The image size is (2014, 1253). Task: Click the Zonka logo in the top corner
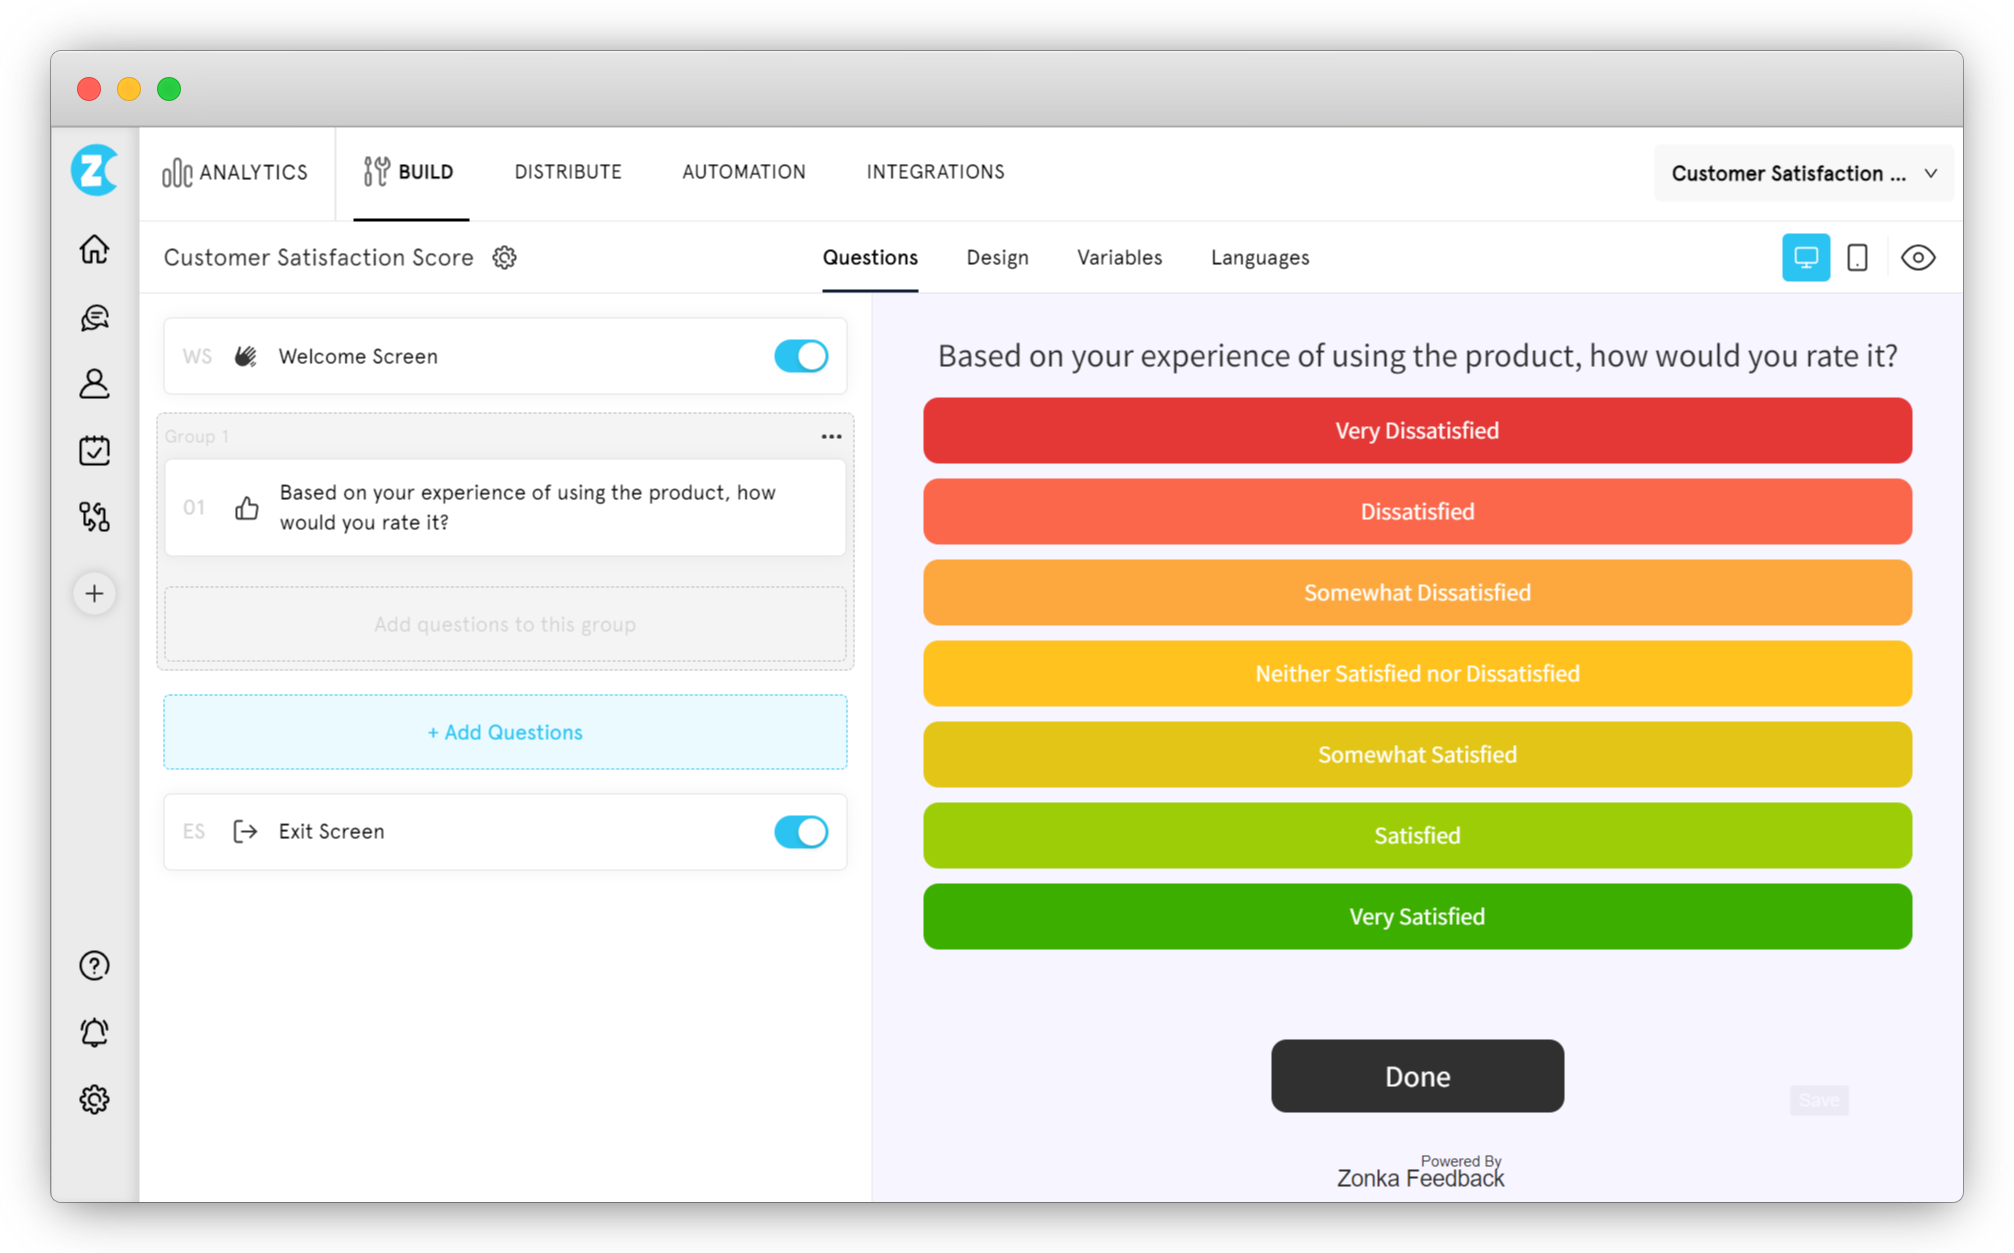(94, 170)
